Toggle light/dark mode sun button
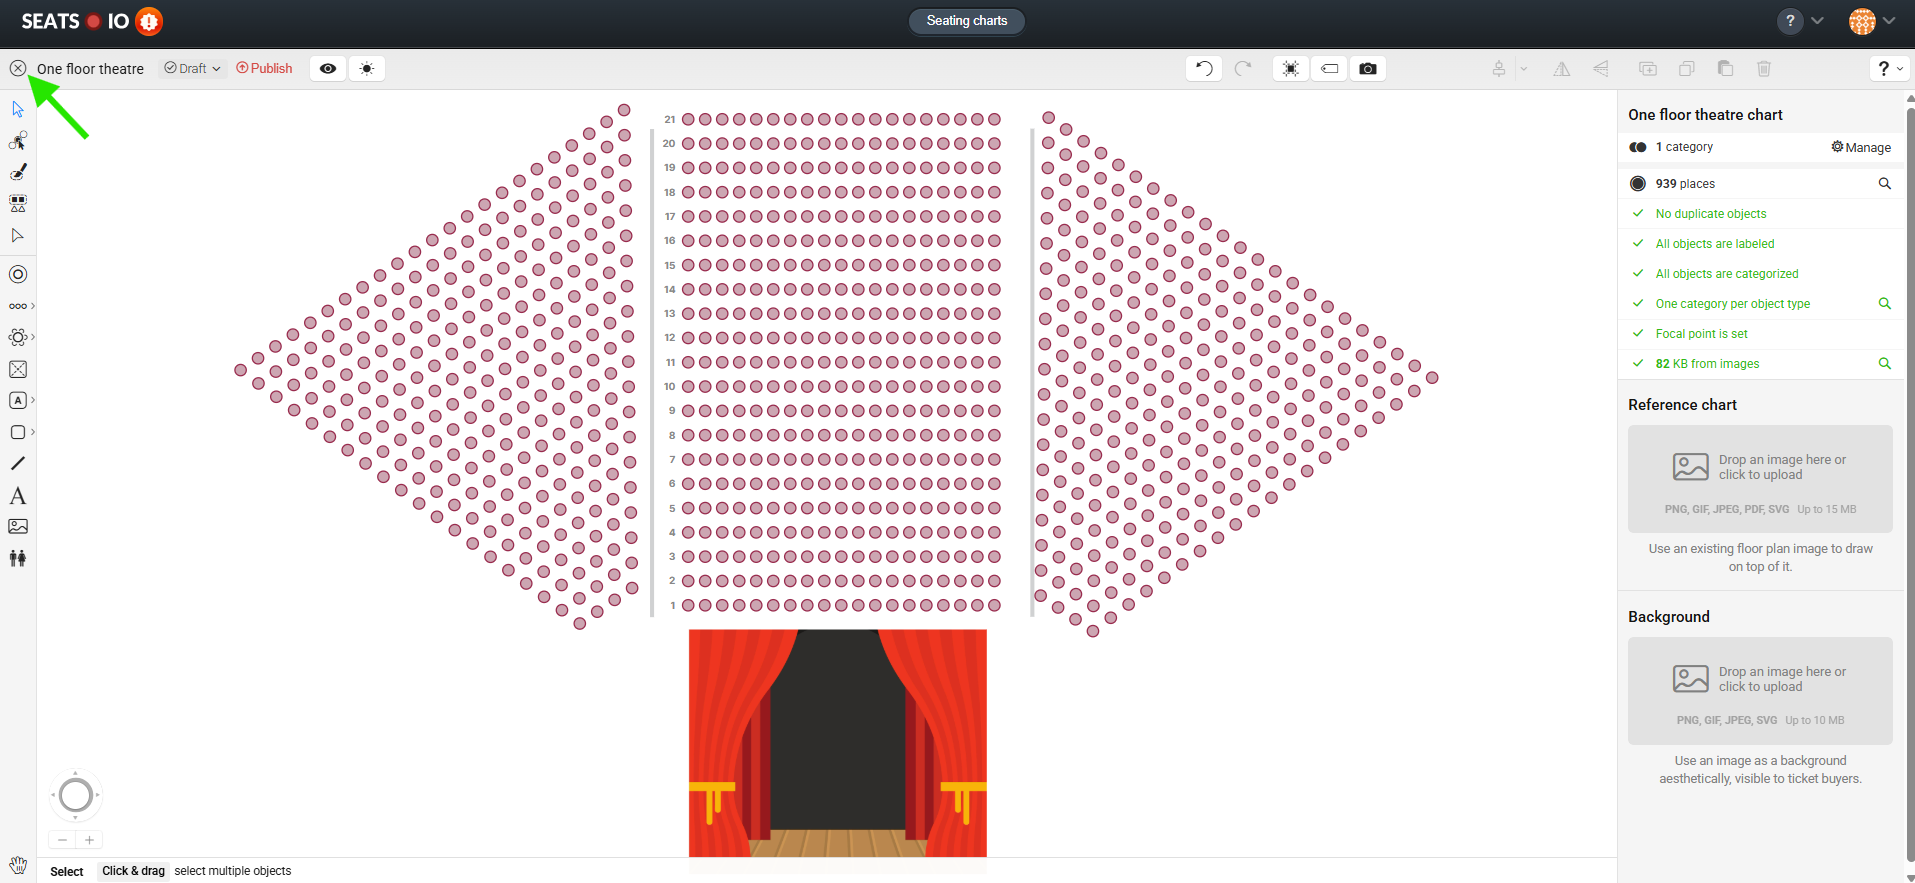The image size is (1915, 883). pyautogui.click(x=367, y=69)
